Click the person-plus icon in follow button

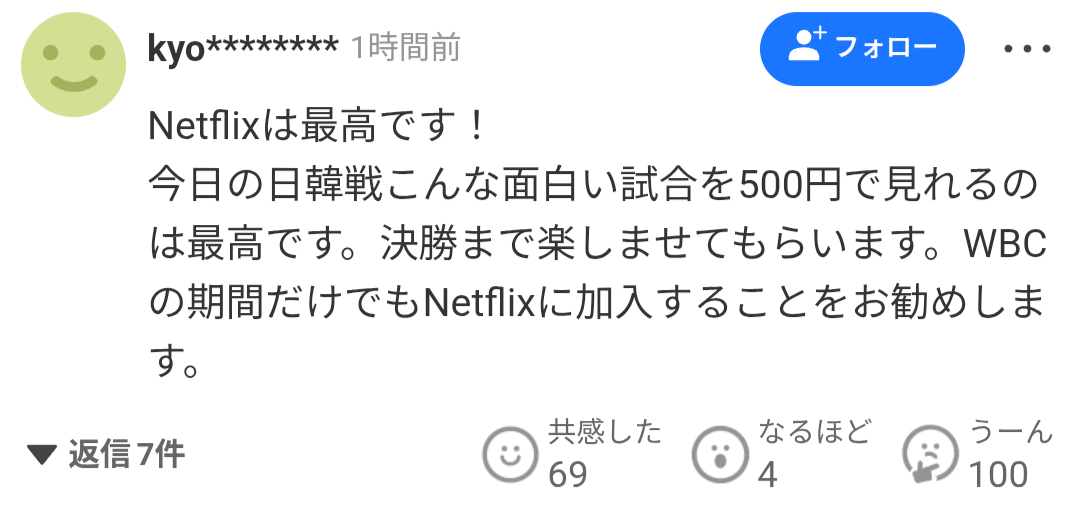pos(806,45)
